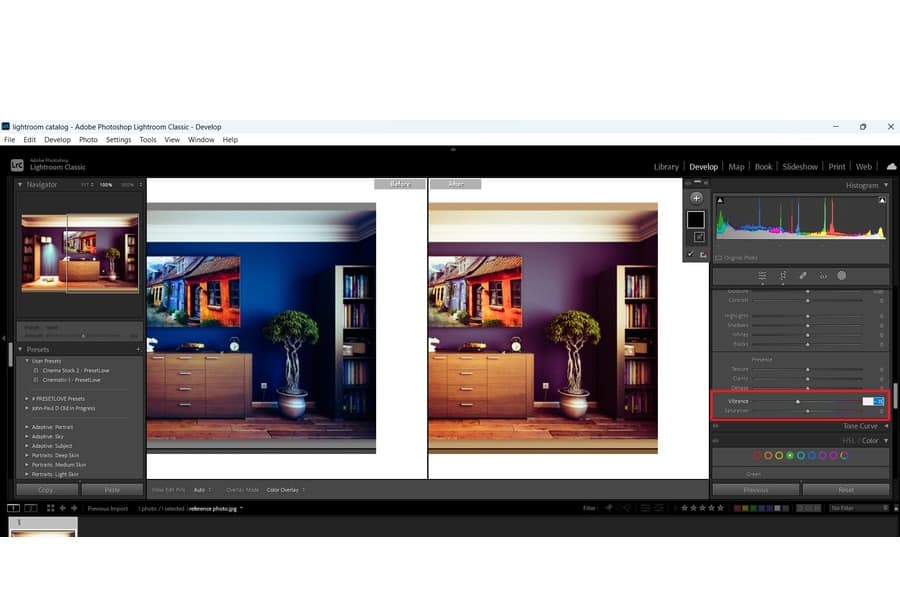Set navigator zoom to FIT
Viewport: 900px width, 600px height.
85,185
